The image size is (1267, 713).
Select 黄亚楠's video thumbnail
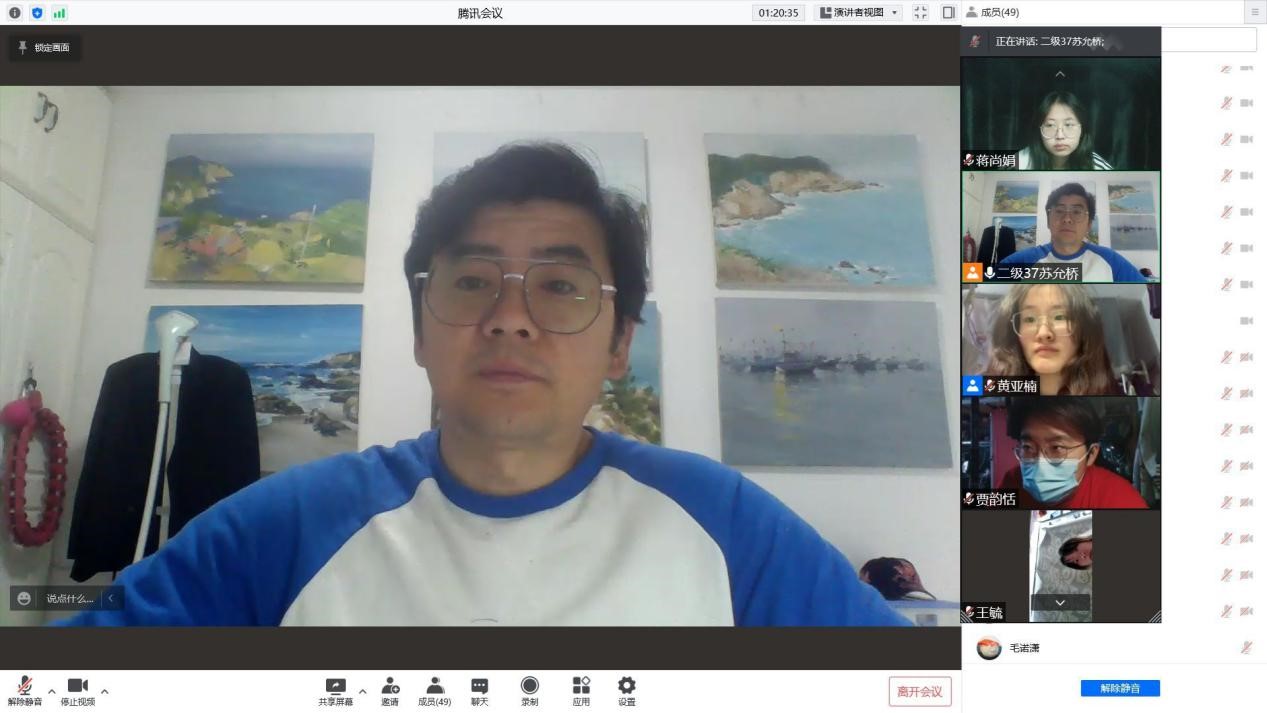[x=1060, y=340]
